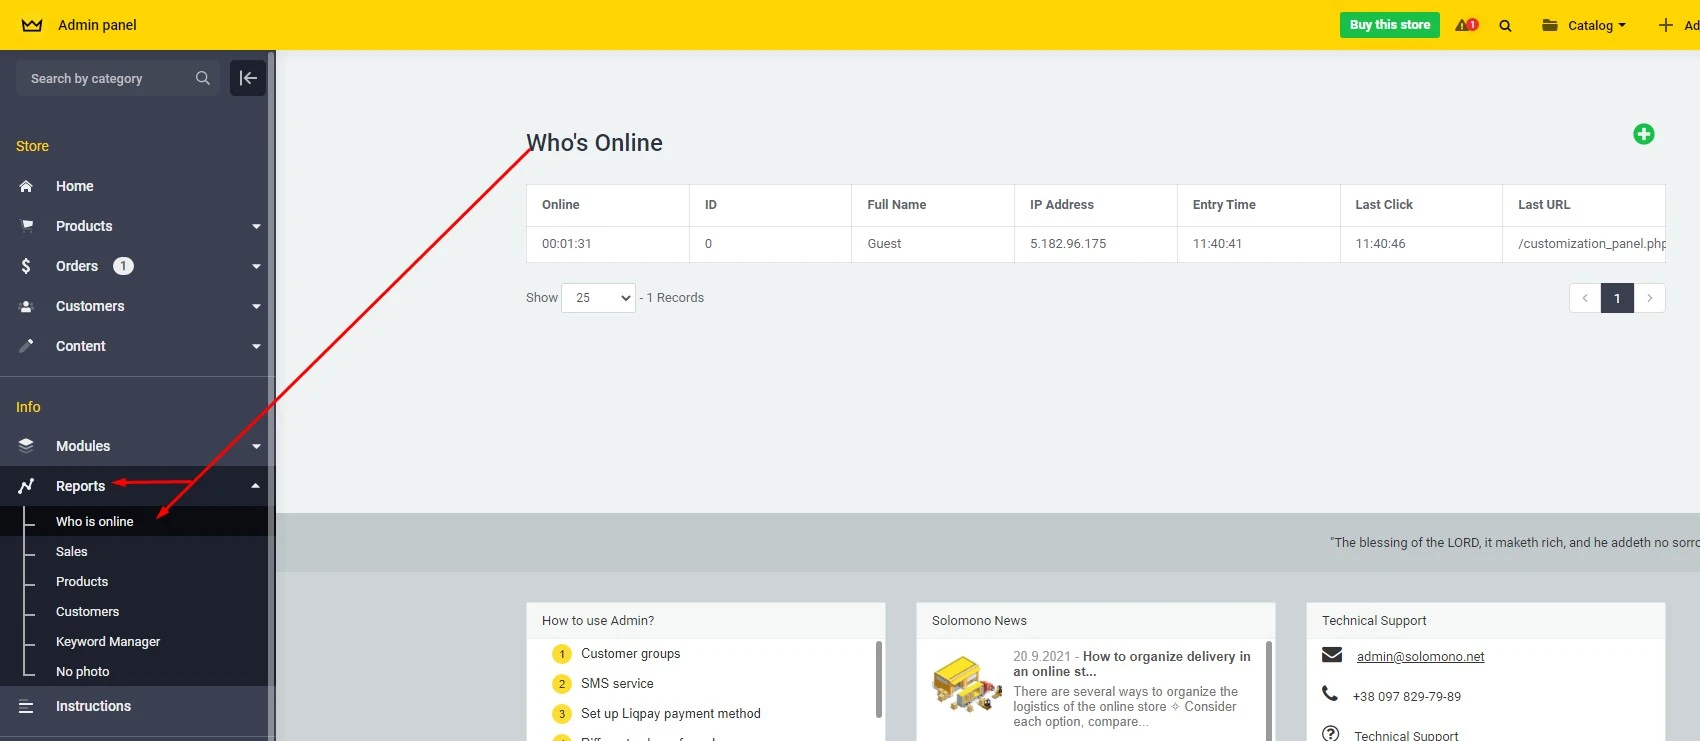Click the Orders dollar icon
Image resolution: width=1700 pixels, height=741 pixels.
point(26,266)
